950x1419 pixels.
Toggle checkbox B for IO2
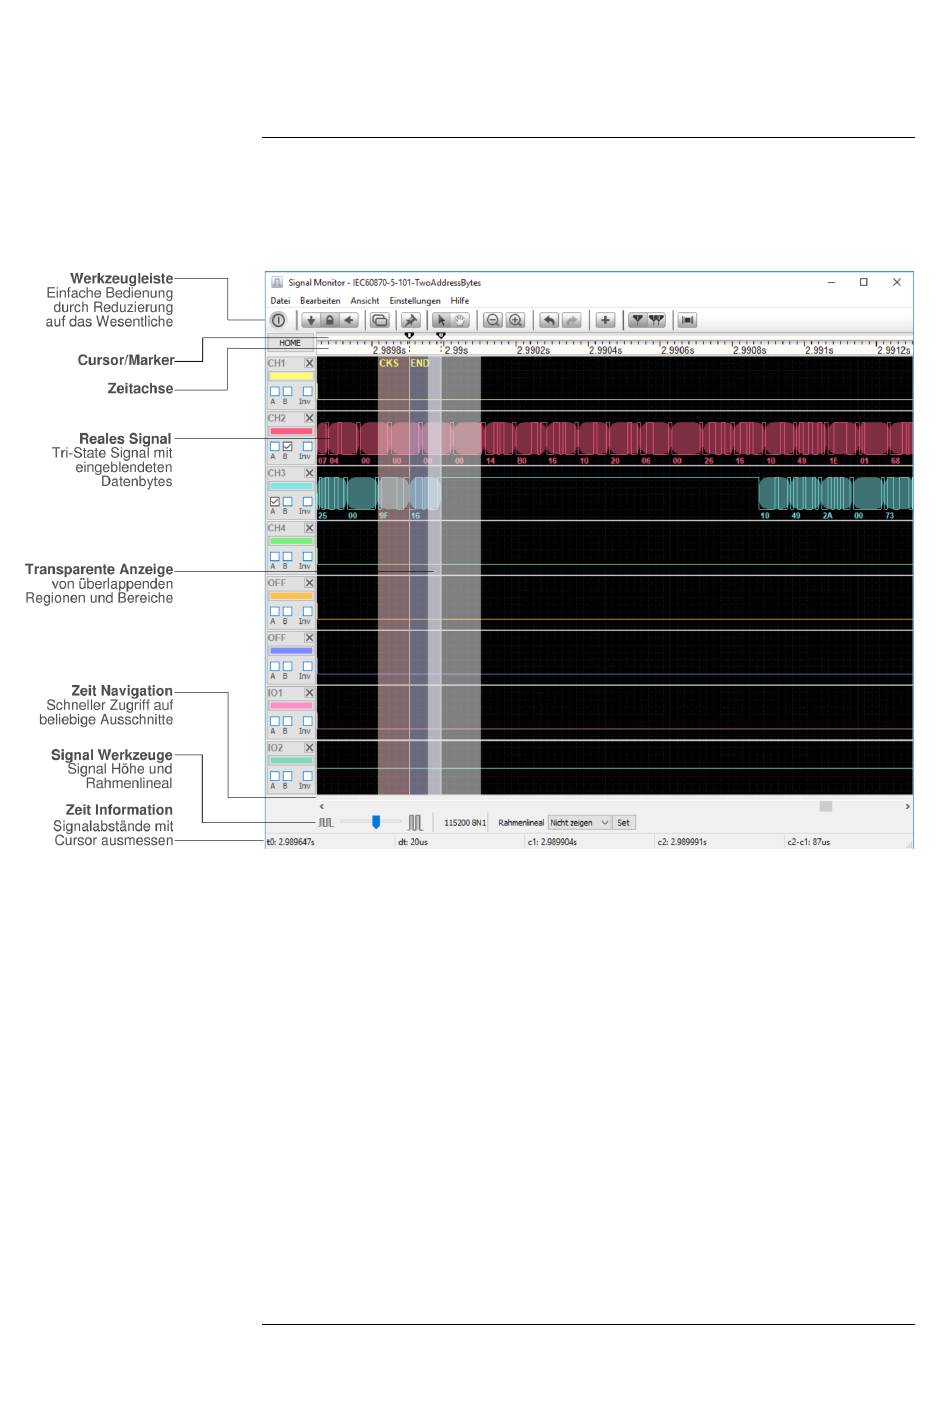[287, 775]
